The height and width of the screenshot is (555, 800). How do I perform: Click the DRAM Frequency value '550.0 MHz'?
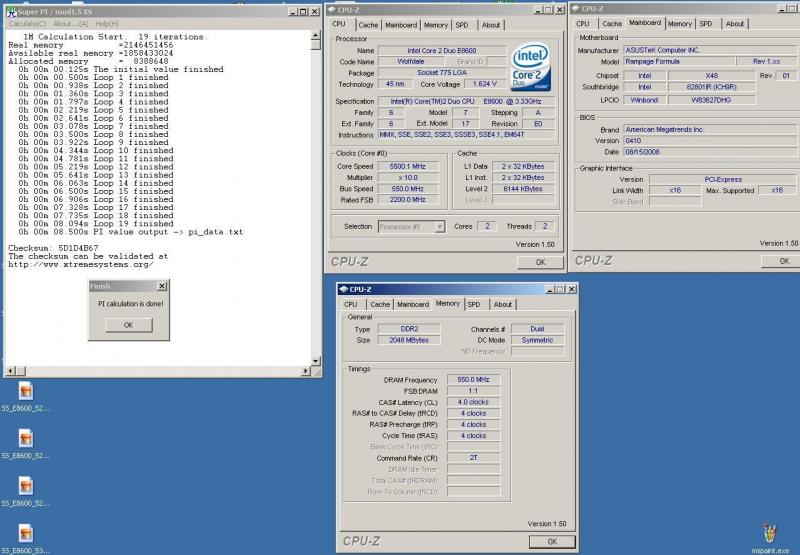[x=473, y=380]
